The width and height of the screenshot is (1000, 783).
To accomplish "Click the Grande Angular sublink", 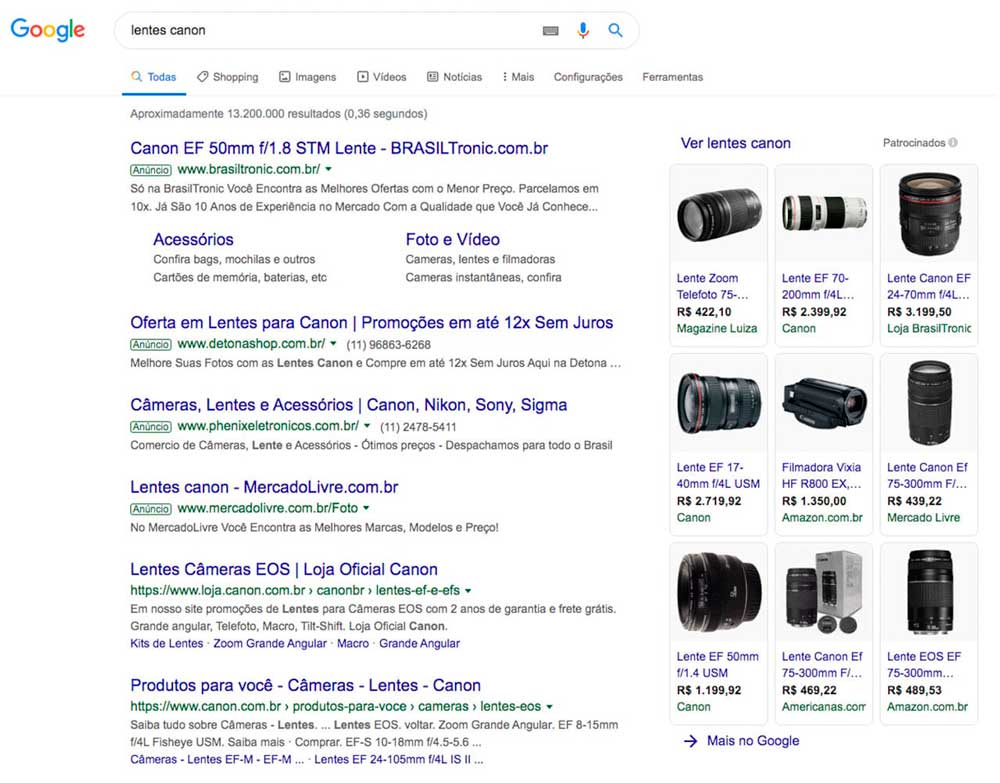I will click(x=420, y=643).
